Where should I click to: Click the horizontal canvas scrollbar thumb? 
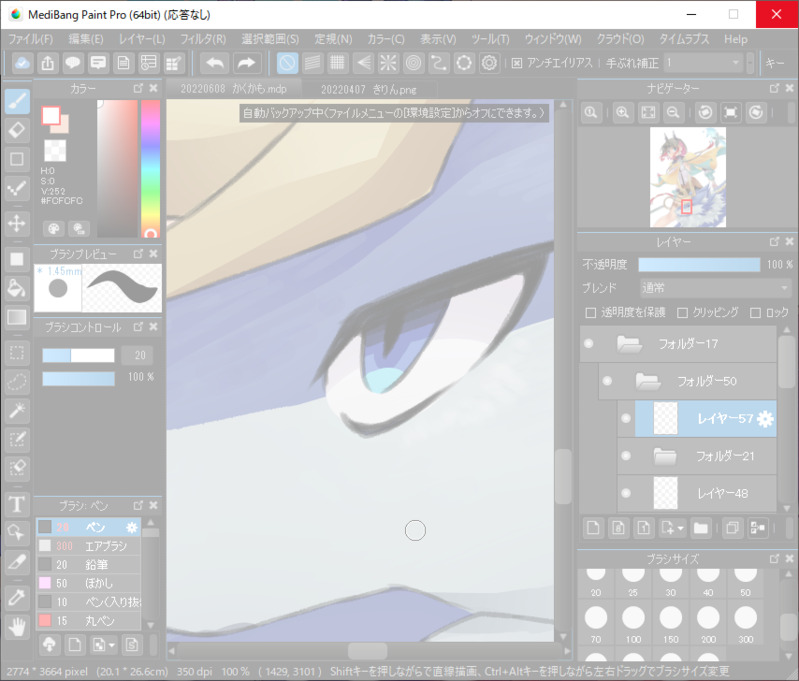[367, 651]
